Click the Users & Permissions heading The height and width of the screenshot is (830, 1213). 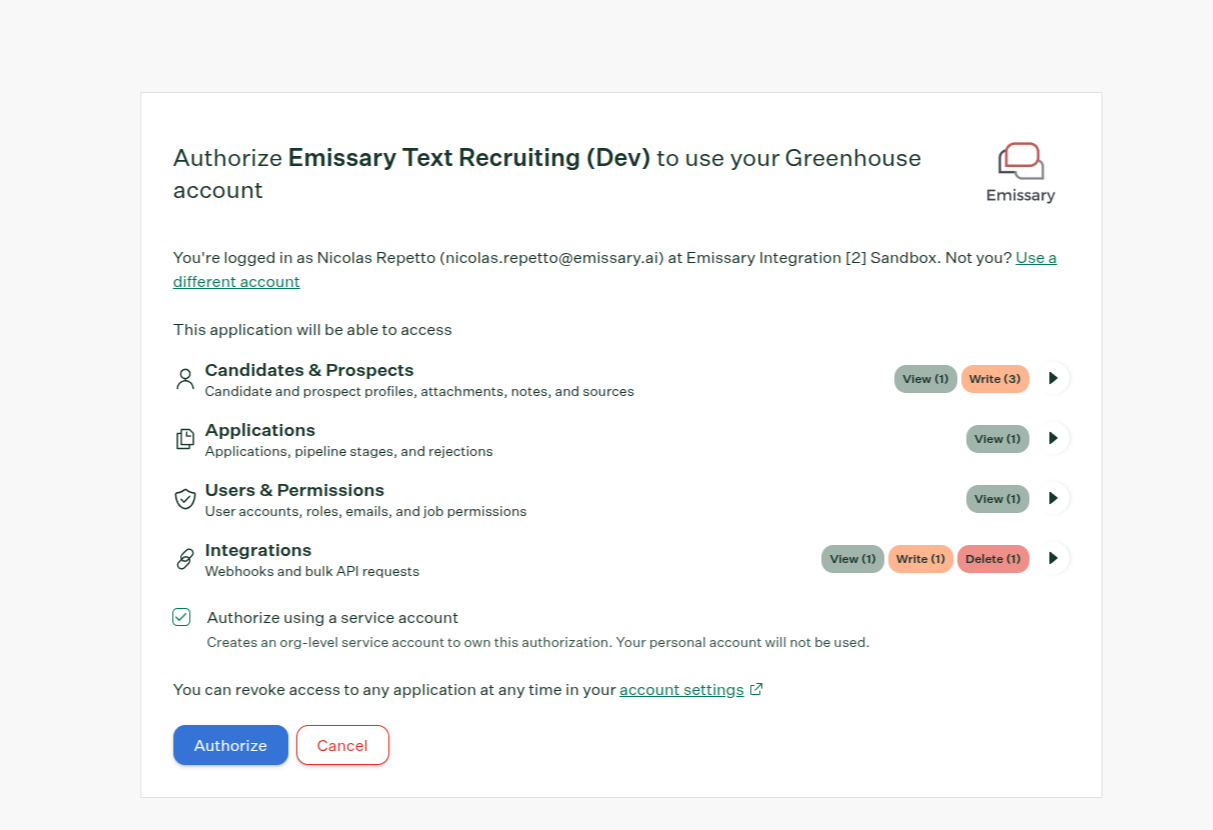tap(295, 490)
